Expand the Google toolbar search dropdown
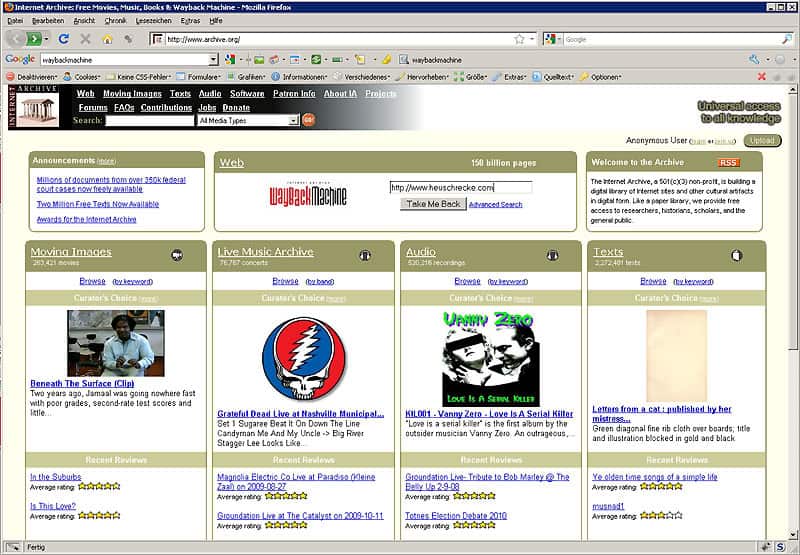Screen dimensions: 800x555 [213, 59]
